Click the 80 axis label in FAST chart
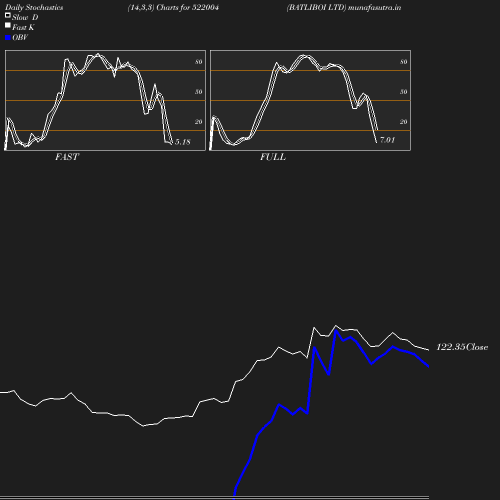Screen dimensions: 500x500 click(x=199, y=62)
